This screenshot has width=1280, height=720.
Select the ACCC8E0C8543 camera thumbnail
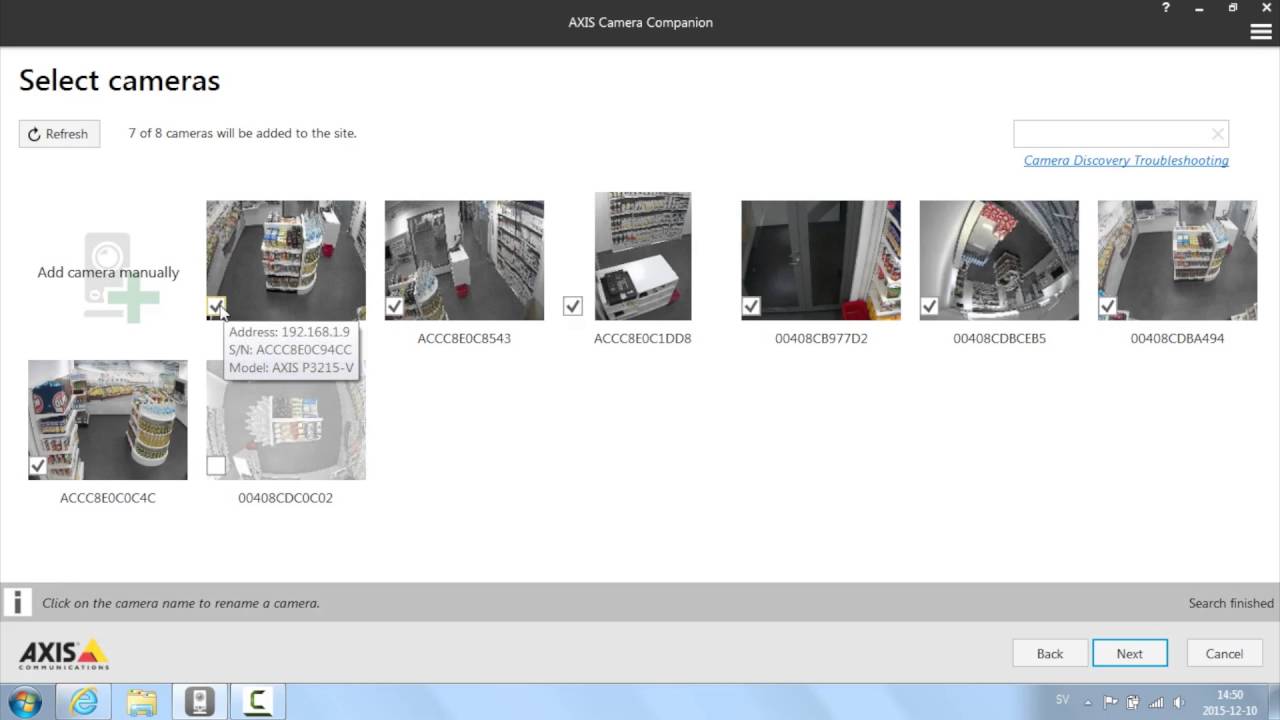pyautogui.click(x=464, y=260)
